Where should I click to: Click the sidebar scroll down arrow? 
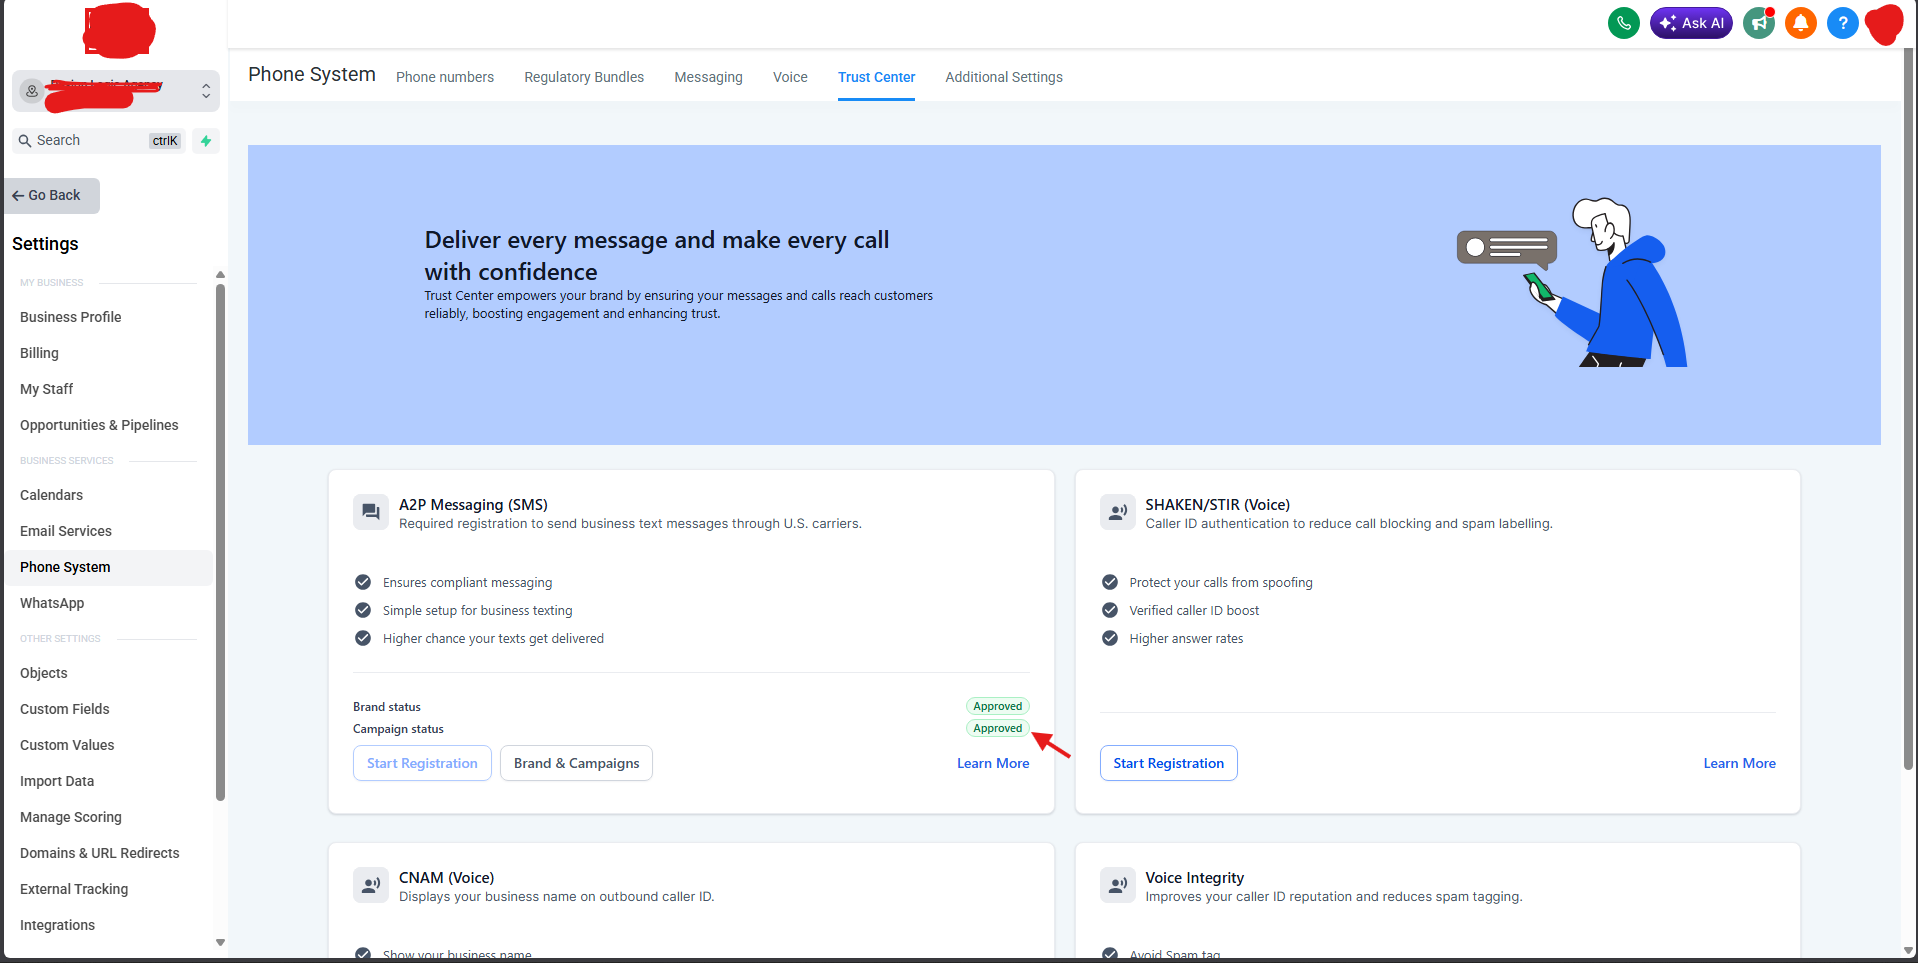click(220, 942)
